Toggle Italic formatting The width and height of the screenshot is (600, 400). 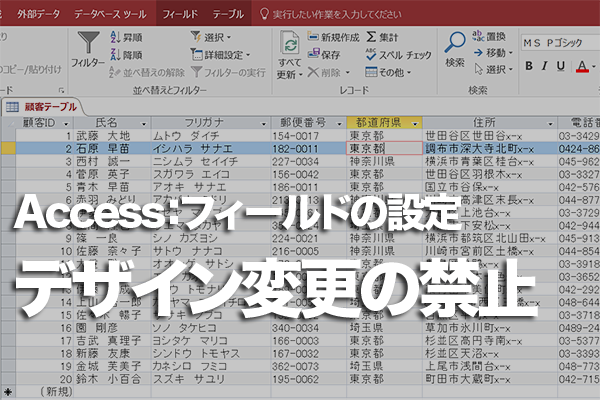[x=545, y=66]
